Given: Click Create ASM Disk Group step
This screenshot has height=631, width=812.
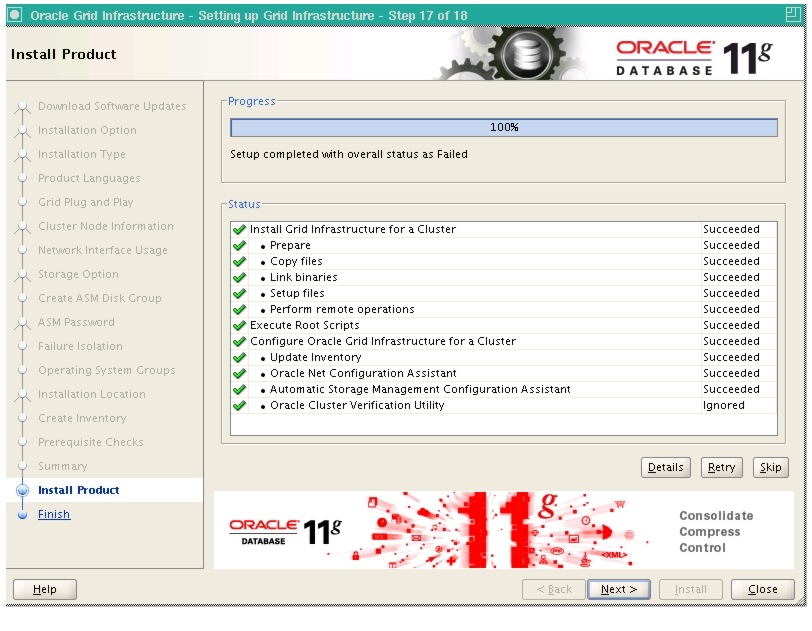Looking at the screenshot, I should pyautogui.click(x=99, y=298).
